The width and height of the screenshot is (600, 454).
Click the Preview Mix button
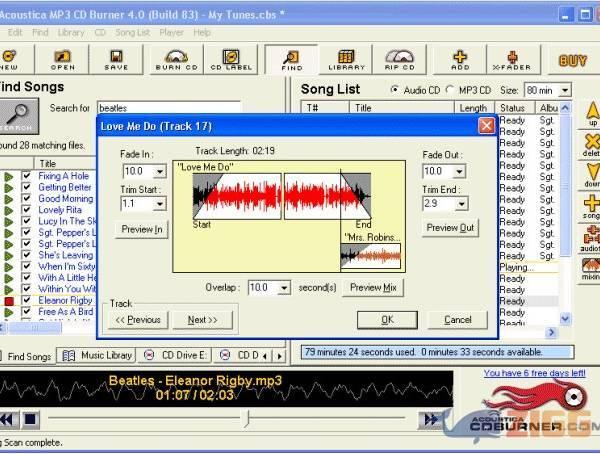(x=373, y=287)
